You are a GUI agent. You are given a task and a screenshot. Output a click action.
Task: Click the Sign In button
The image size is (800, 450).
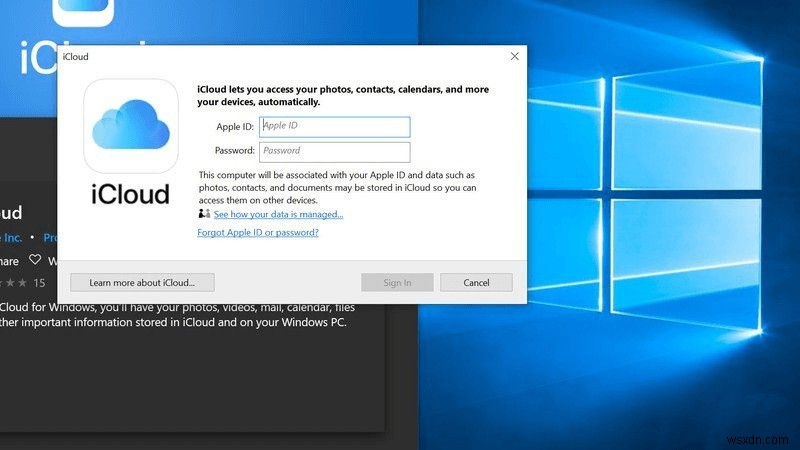(x=397, y=282)
